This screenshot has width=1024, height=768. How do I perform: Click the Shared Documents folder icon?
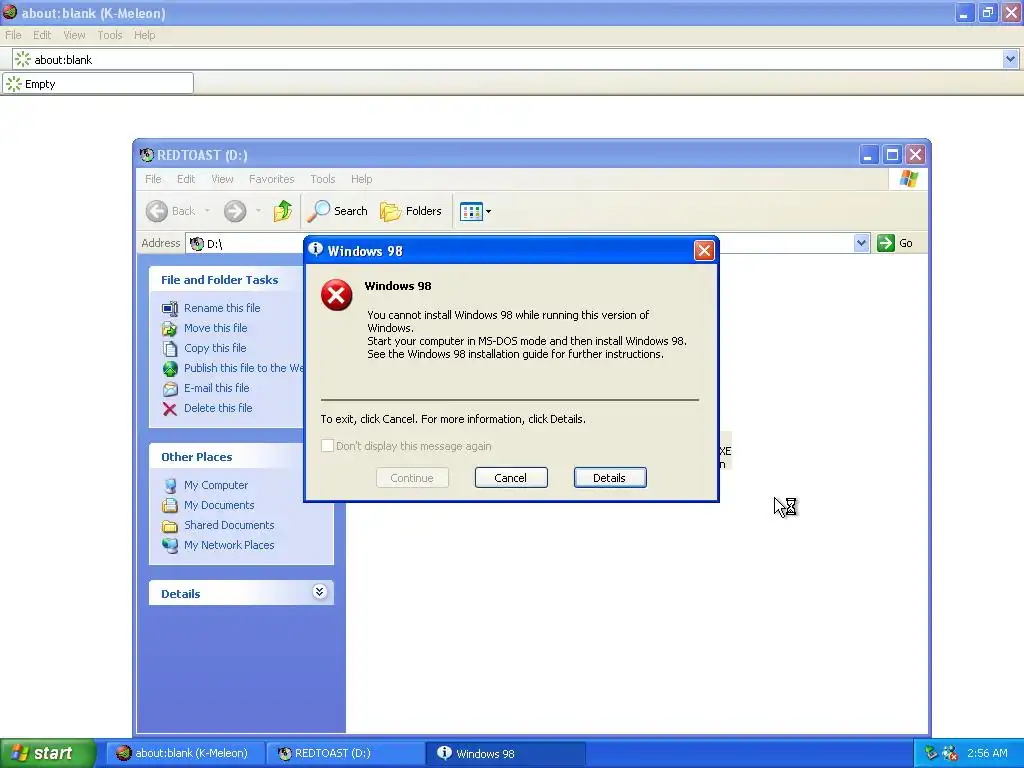170,526
